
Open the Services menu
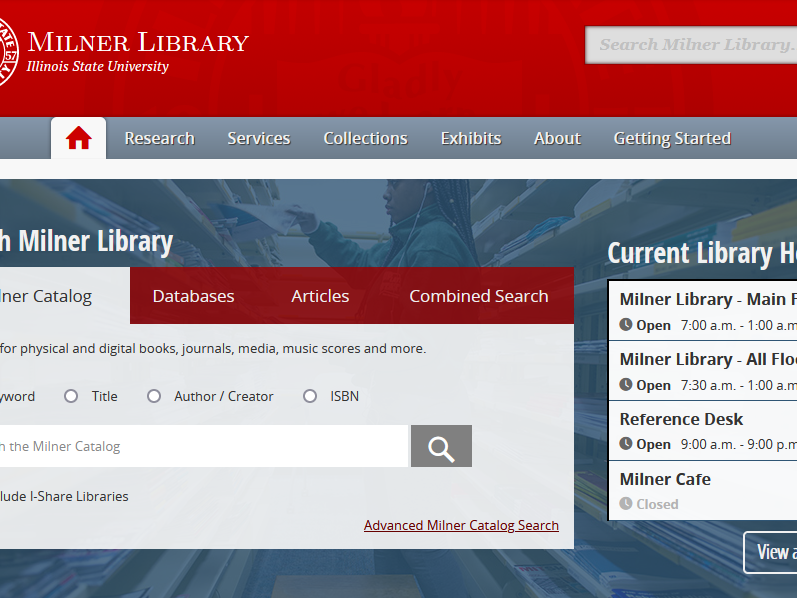click(x=259, y=138)
